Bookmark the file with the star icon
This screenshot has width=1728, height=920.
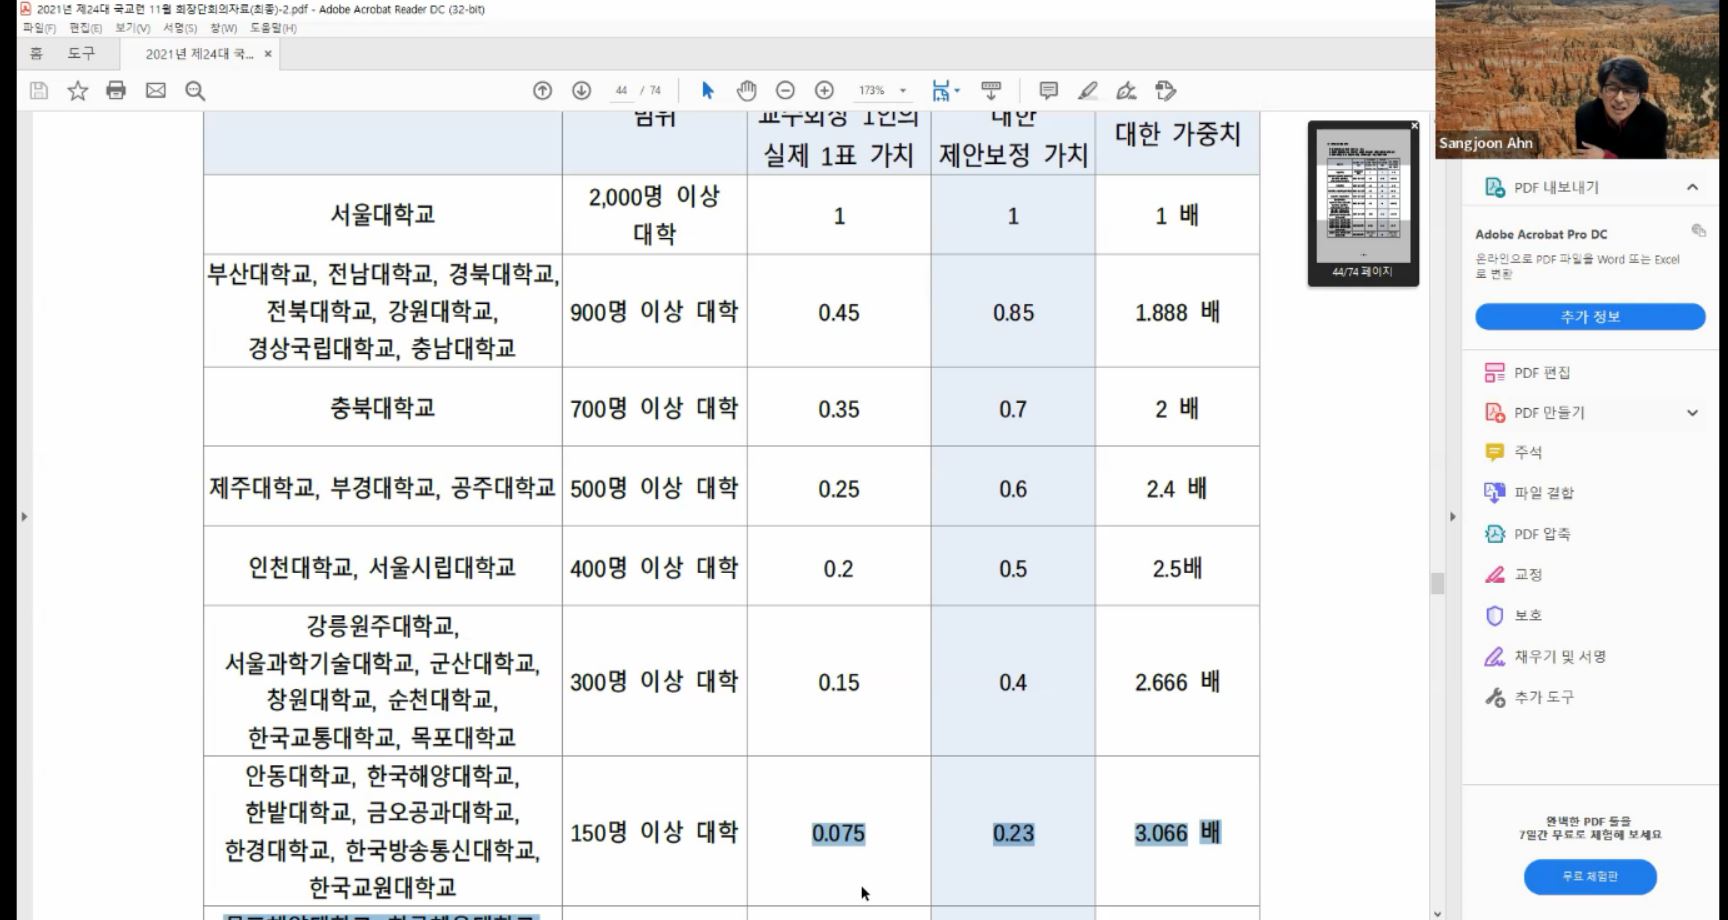77,91
